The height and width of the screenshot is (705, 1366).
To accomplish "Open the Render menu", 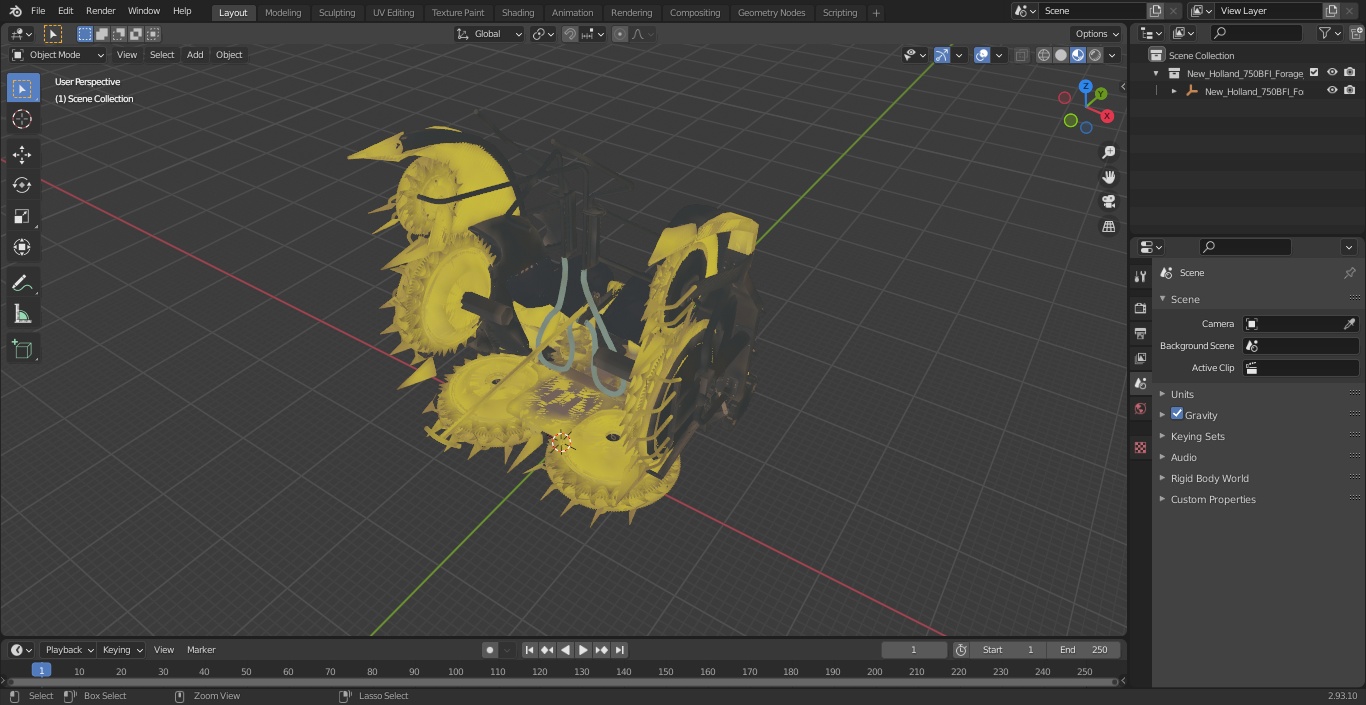I will (100, 11).
